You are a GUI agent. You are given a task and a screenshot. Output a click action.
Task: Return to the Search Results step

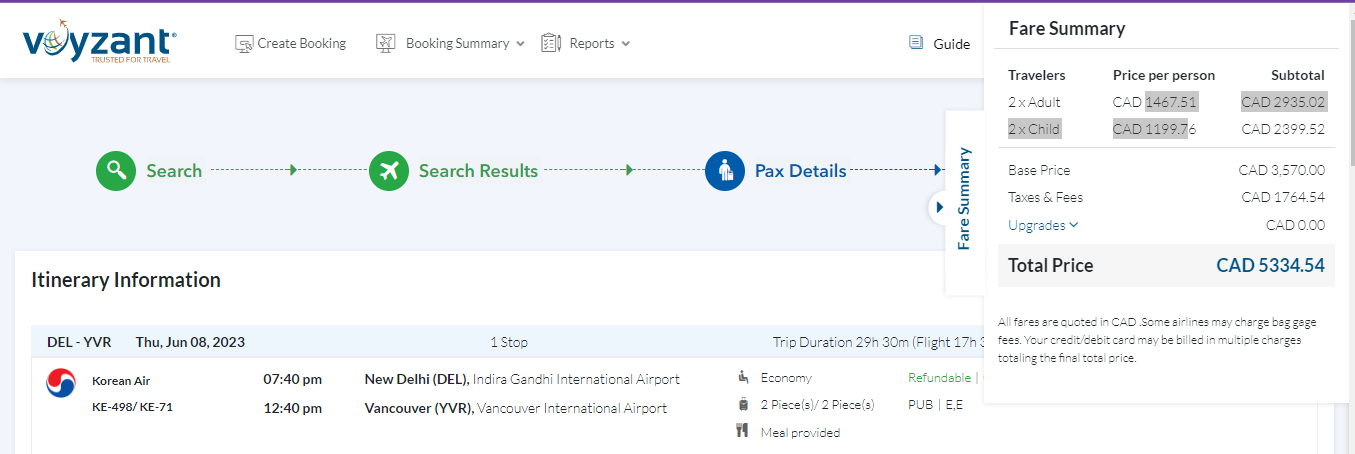[x=478, y=171]
